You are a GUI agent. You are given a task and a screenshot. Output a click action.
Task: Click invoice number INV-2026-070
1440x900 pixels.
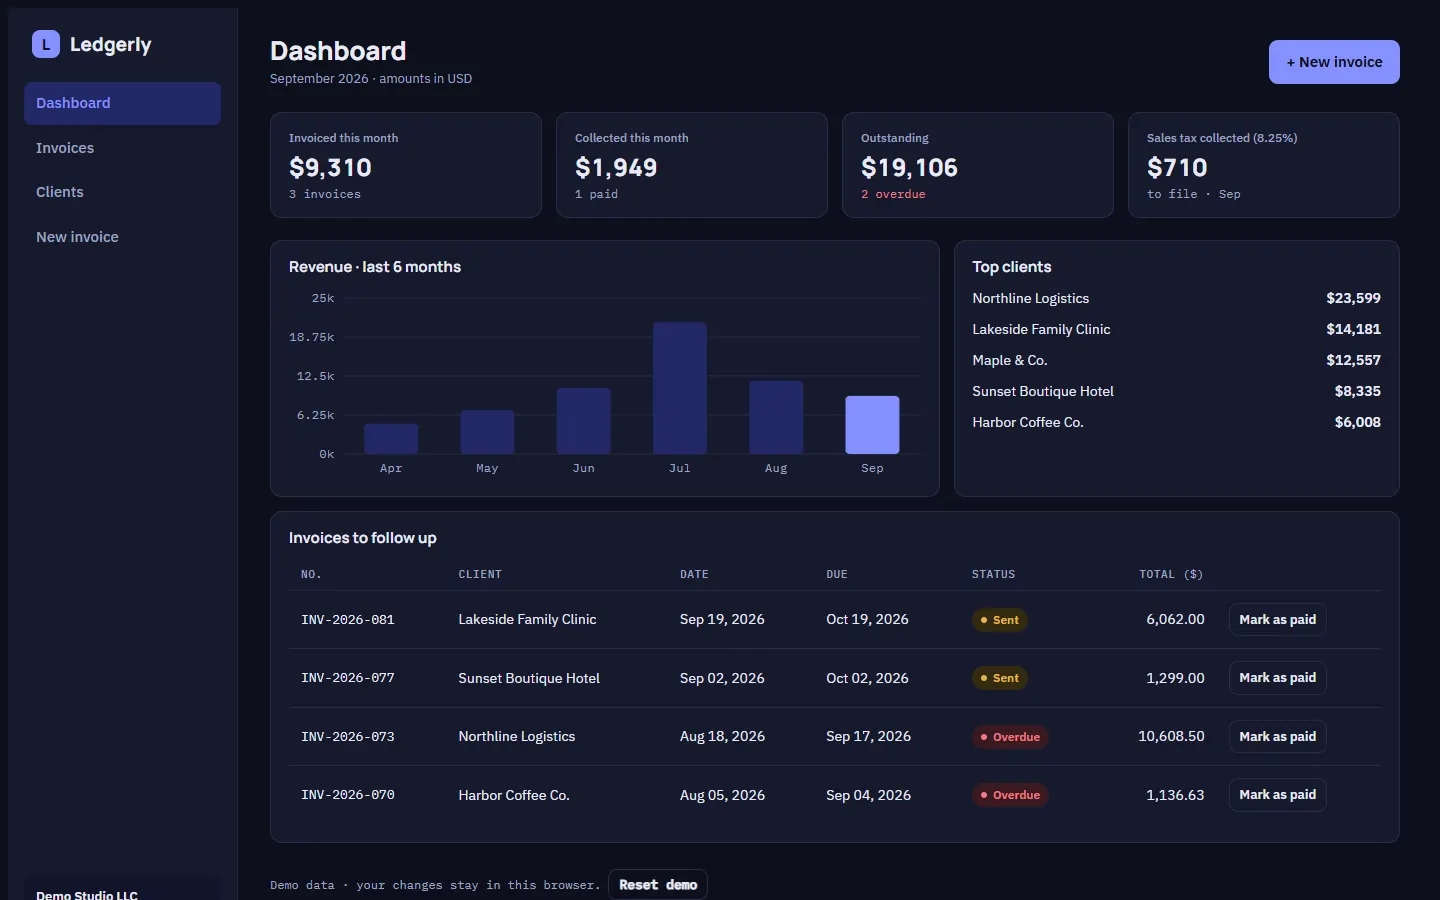[x=348, y=795]
